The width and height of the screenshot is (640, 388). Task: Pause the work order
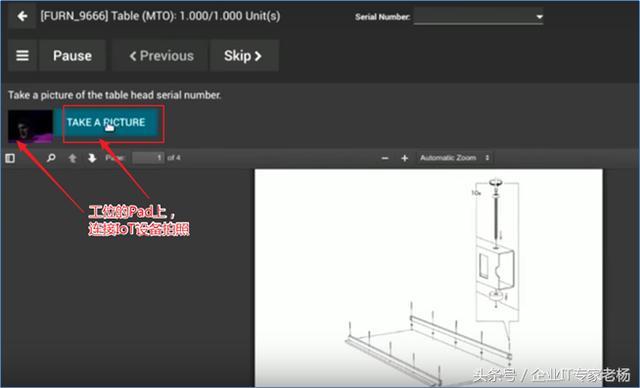point(73,55)
